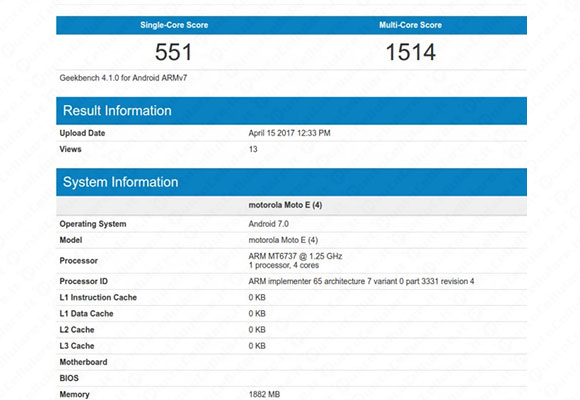Image resolution: width=580 pixels, height=400 pixels.
Task: Click the Multi-Core Score header
Action: pyautogui.click(x=410, y=25)
